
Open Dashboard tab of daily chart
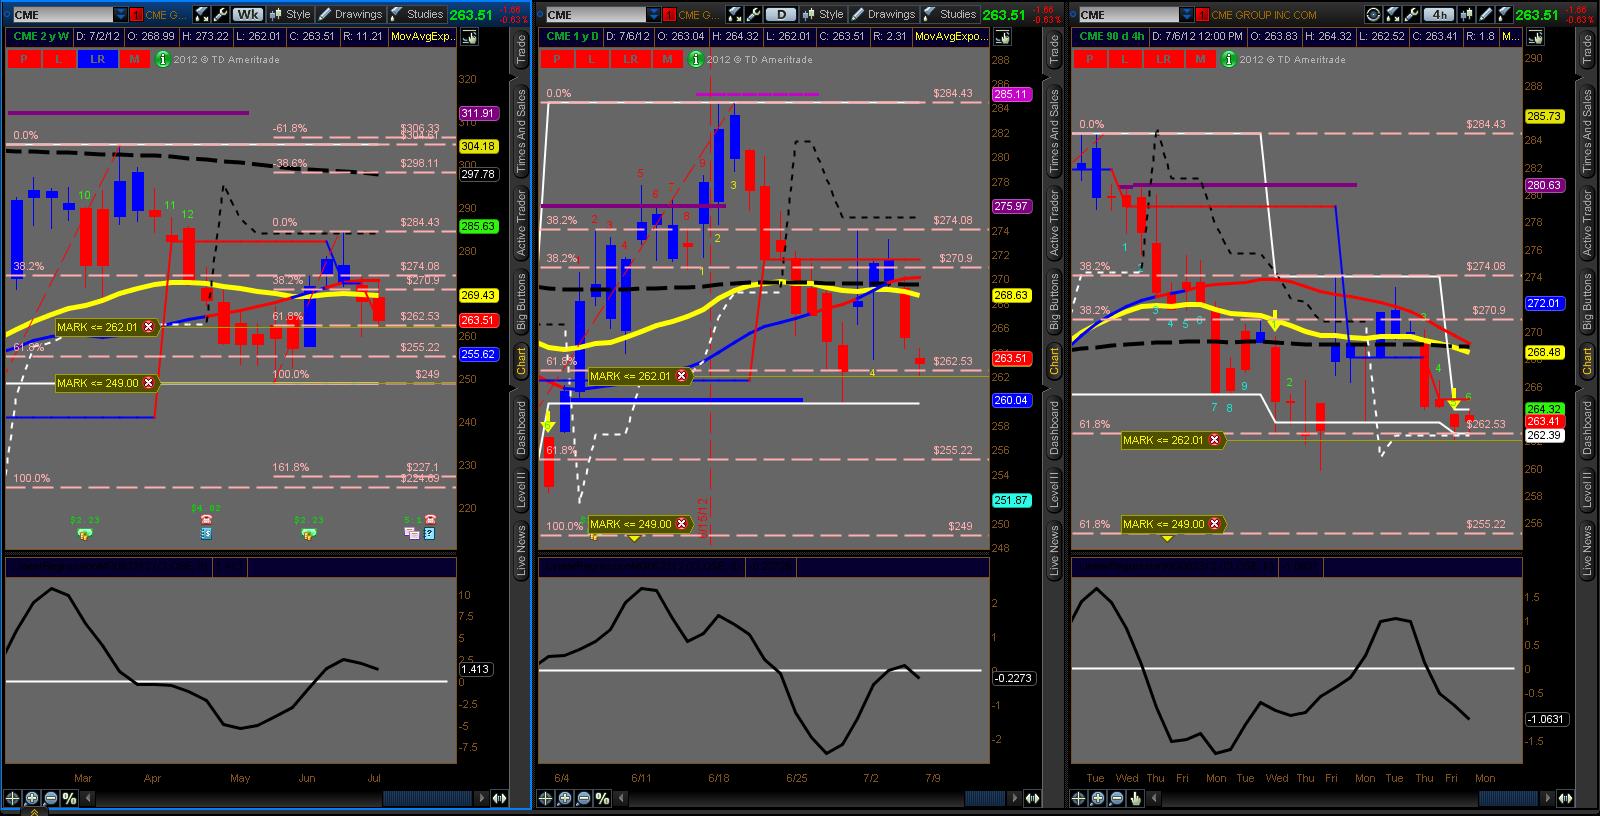[1054, 428]
